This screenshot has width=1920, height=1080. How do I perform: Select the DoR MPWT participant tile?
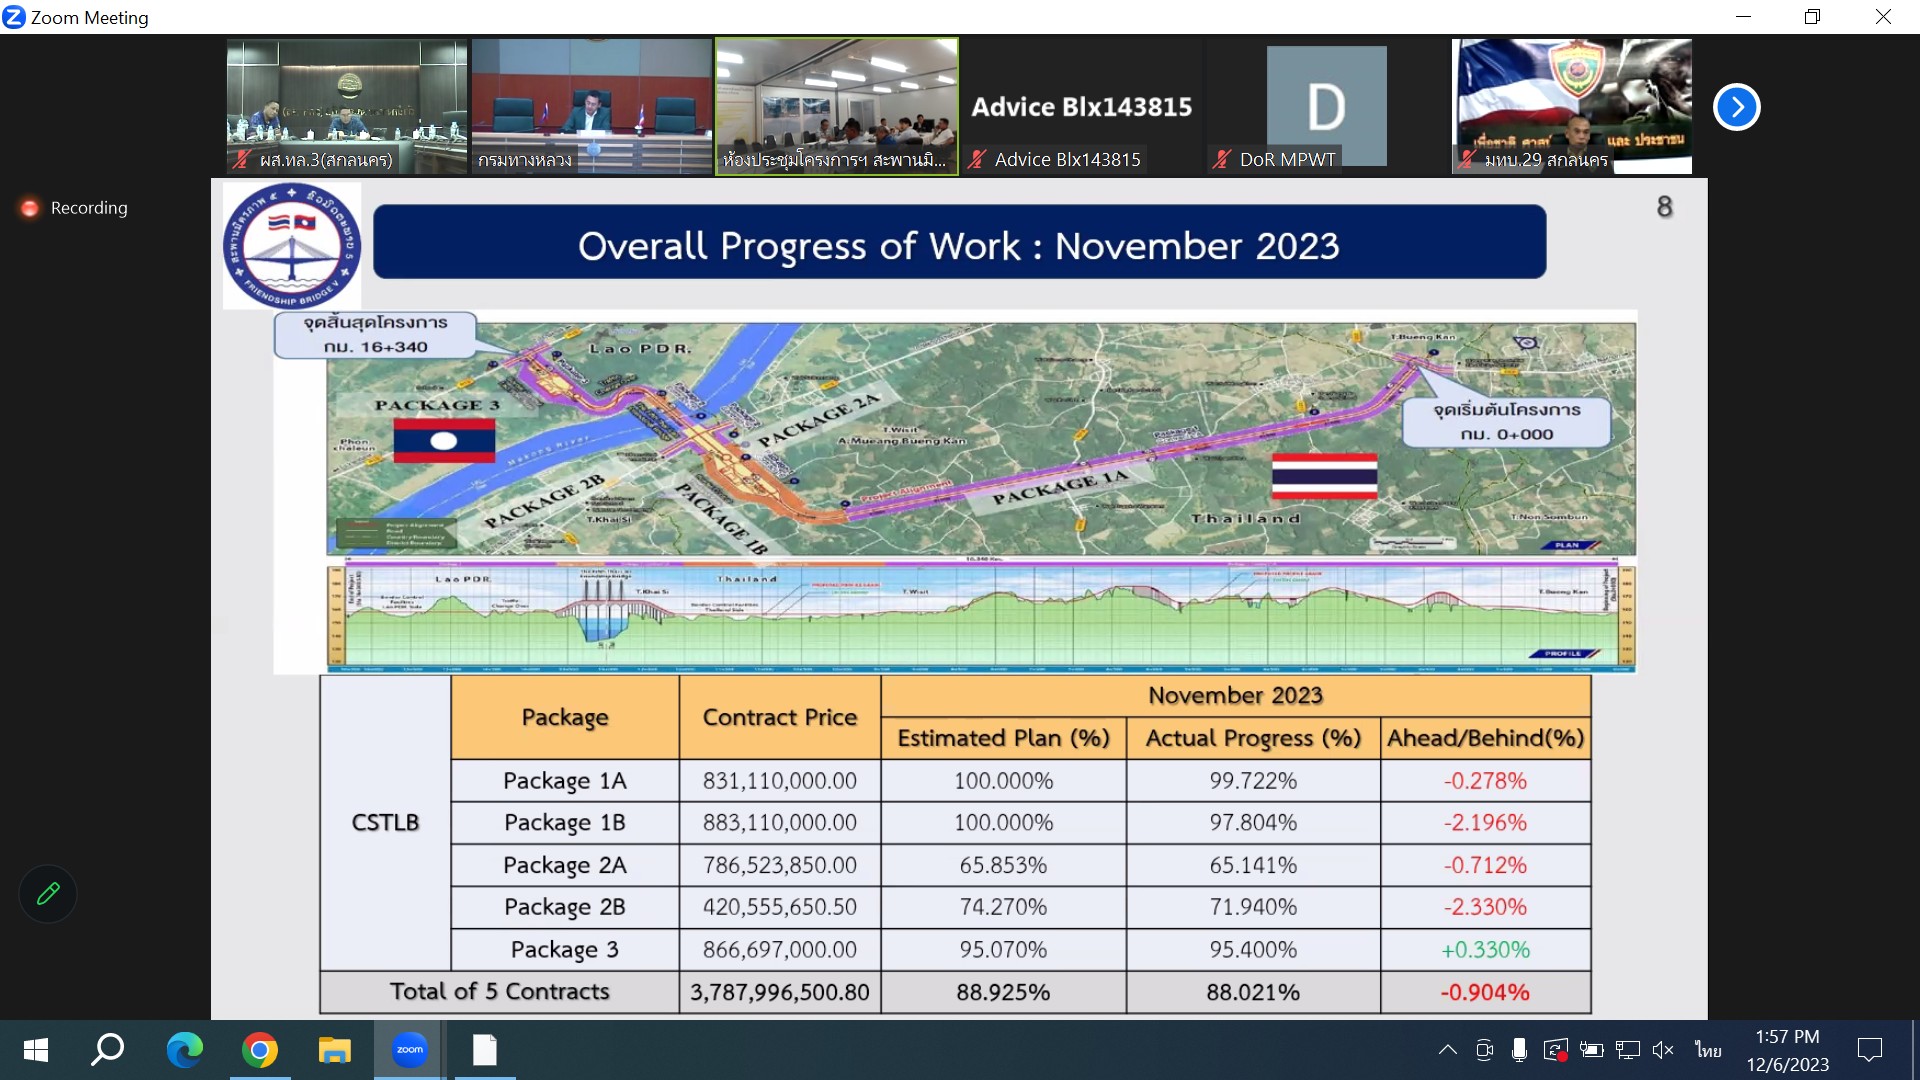[1326, 106]
